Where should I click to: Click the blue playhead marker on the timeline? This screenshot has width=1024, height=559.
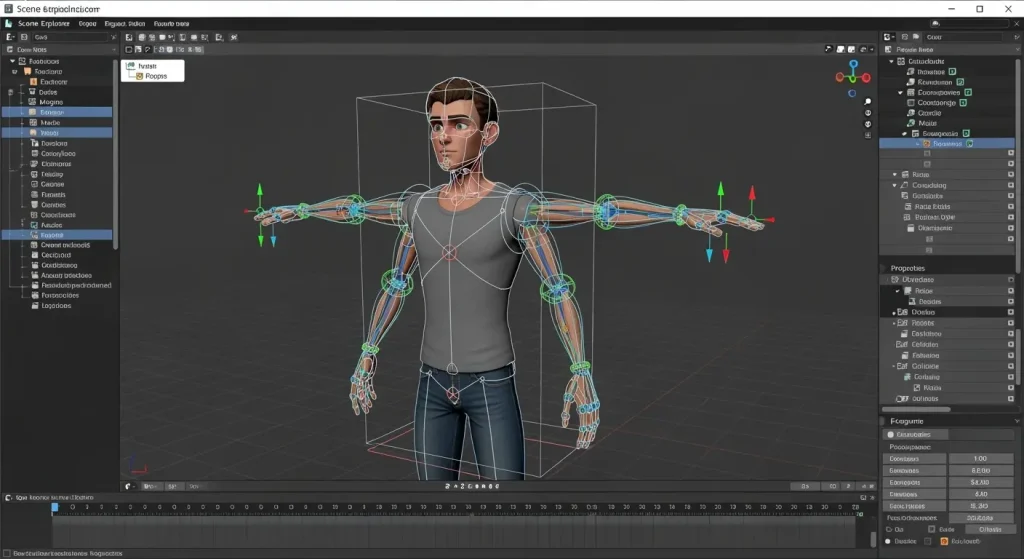[x=55, y=507]
